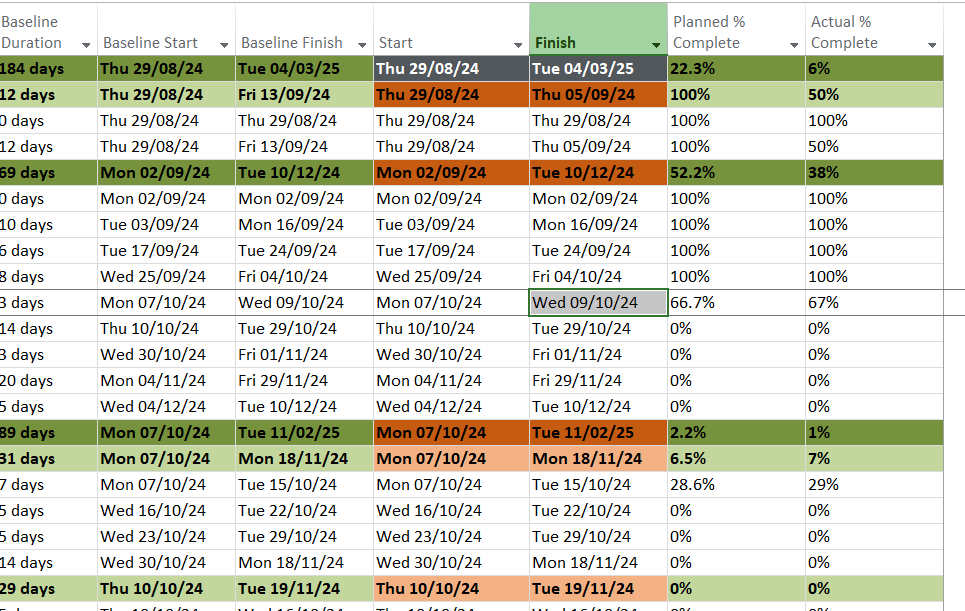Select the light orange Finish cell Mon 18/11/24

(x=598, y=458)
